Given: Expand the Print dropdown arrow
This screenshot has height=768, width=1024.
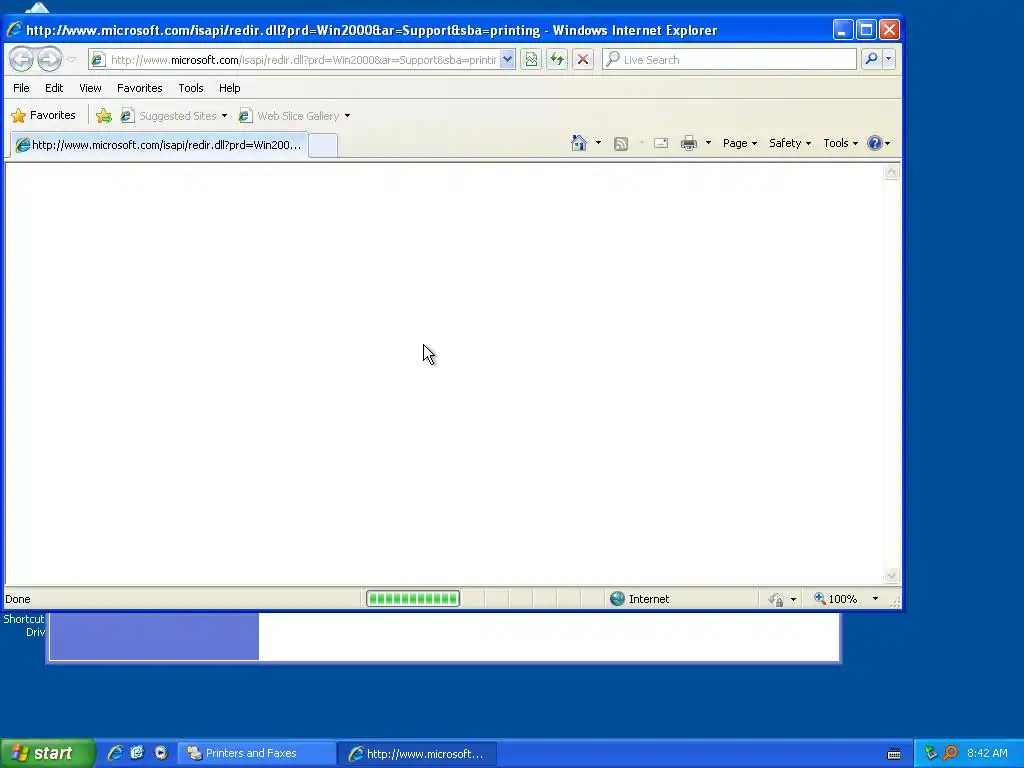Looking at the screenshot, I should click(708, 143).
